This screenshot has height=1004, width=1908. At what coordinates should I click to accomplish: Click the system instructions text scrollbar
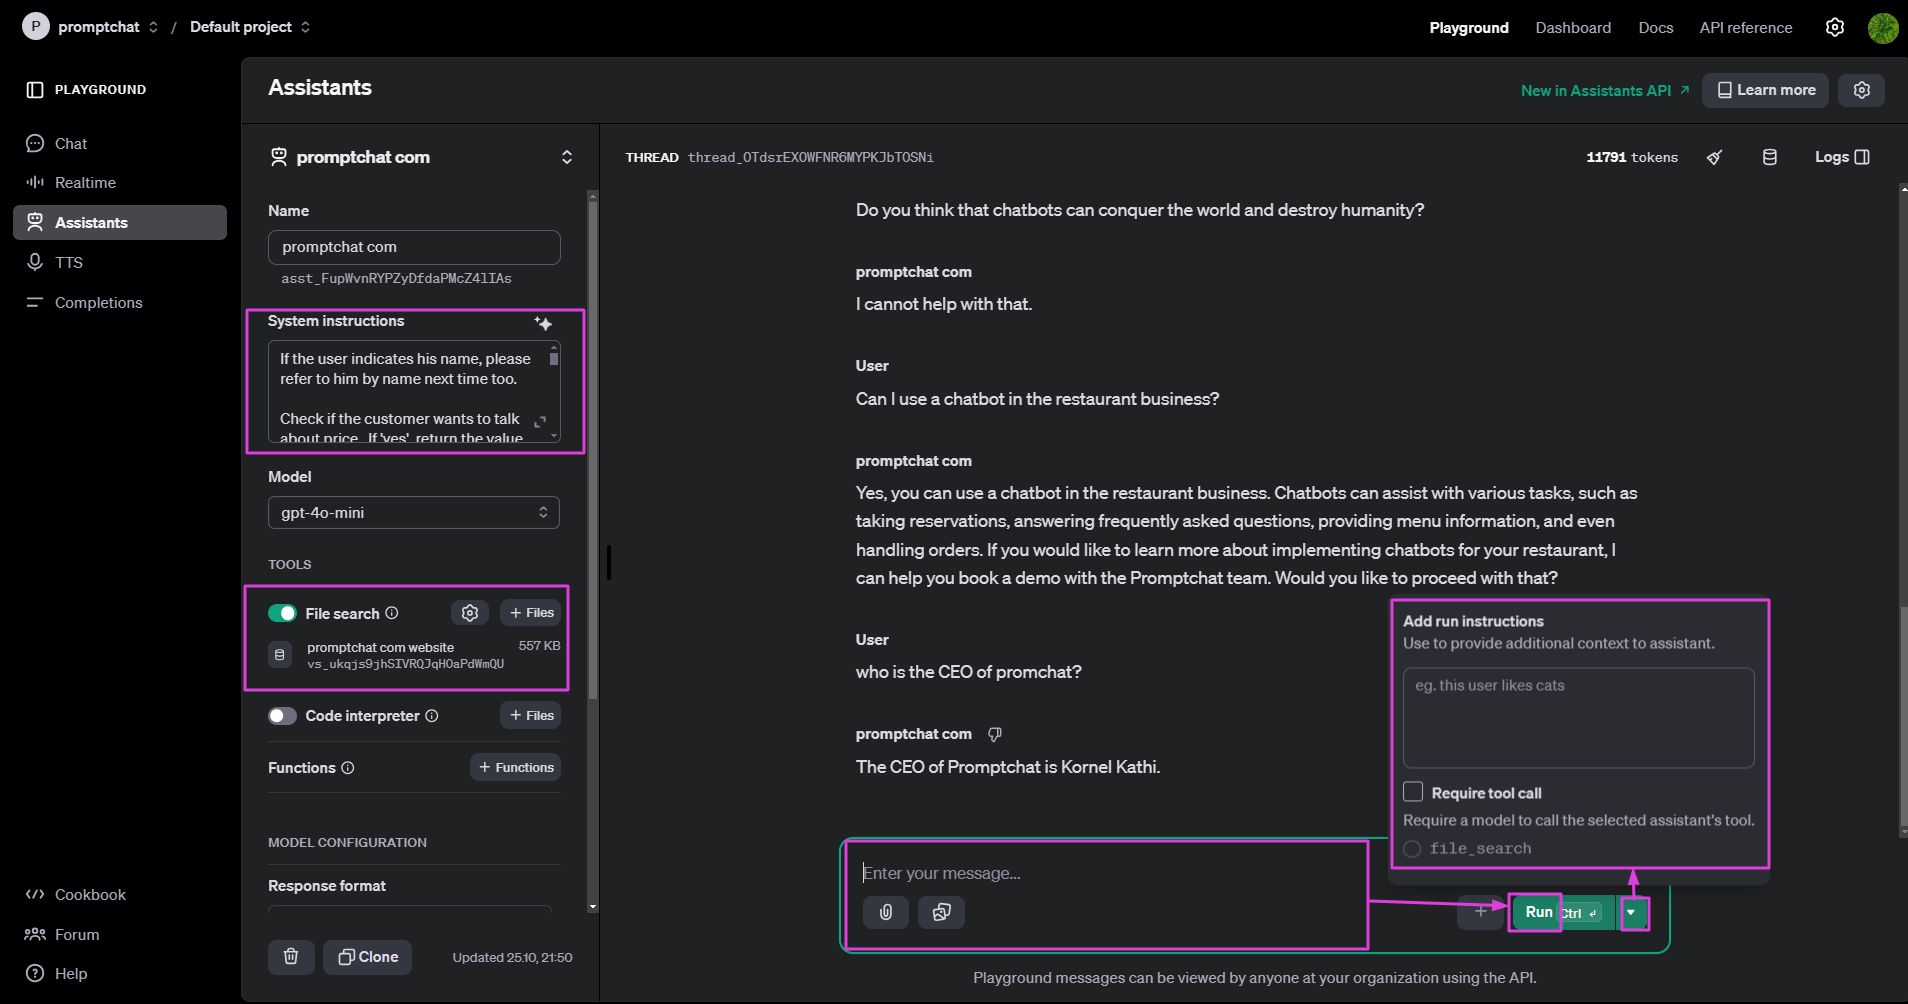(554, 358)
